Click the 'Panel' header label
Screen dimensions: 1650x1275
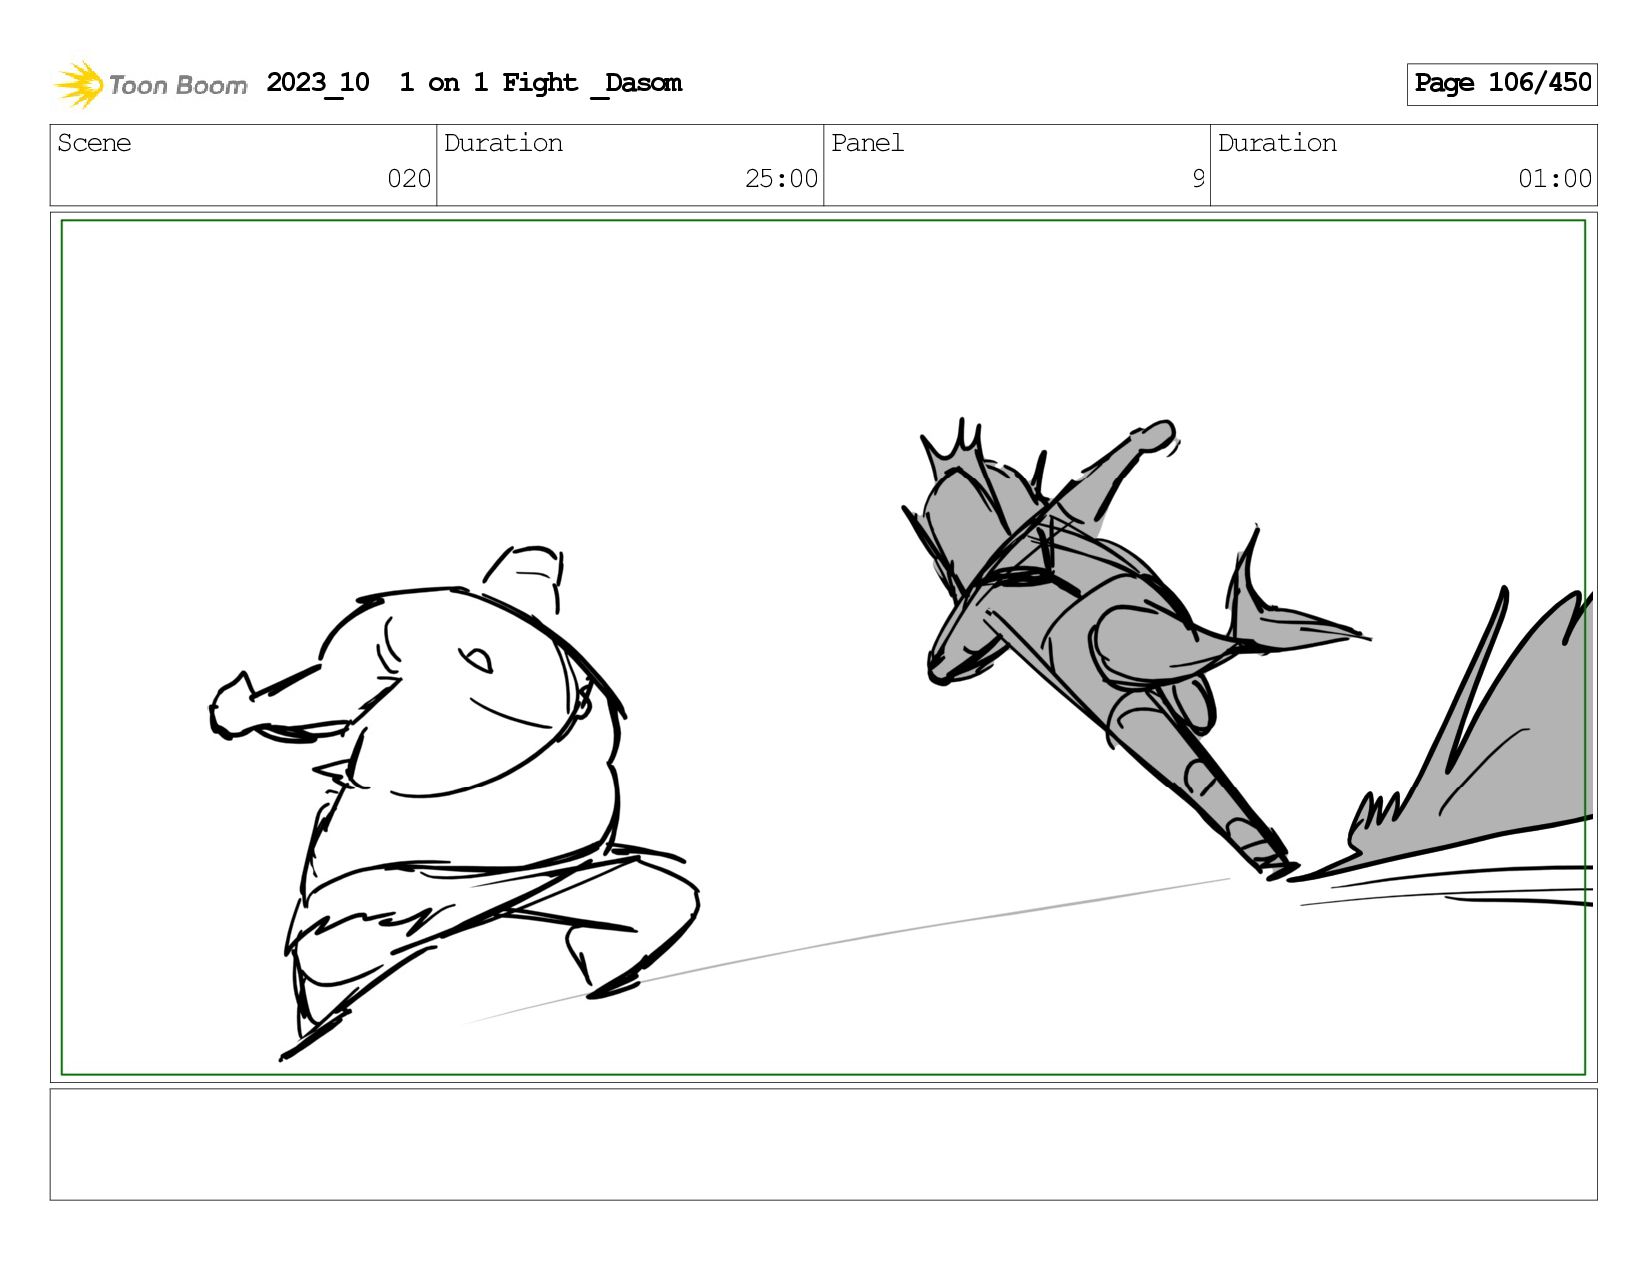[x=867, y=143]
